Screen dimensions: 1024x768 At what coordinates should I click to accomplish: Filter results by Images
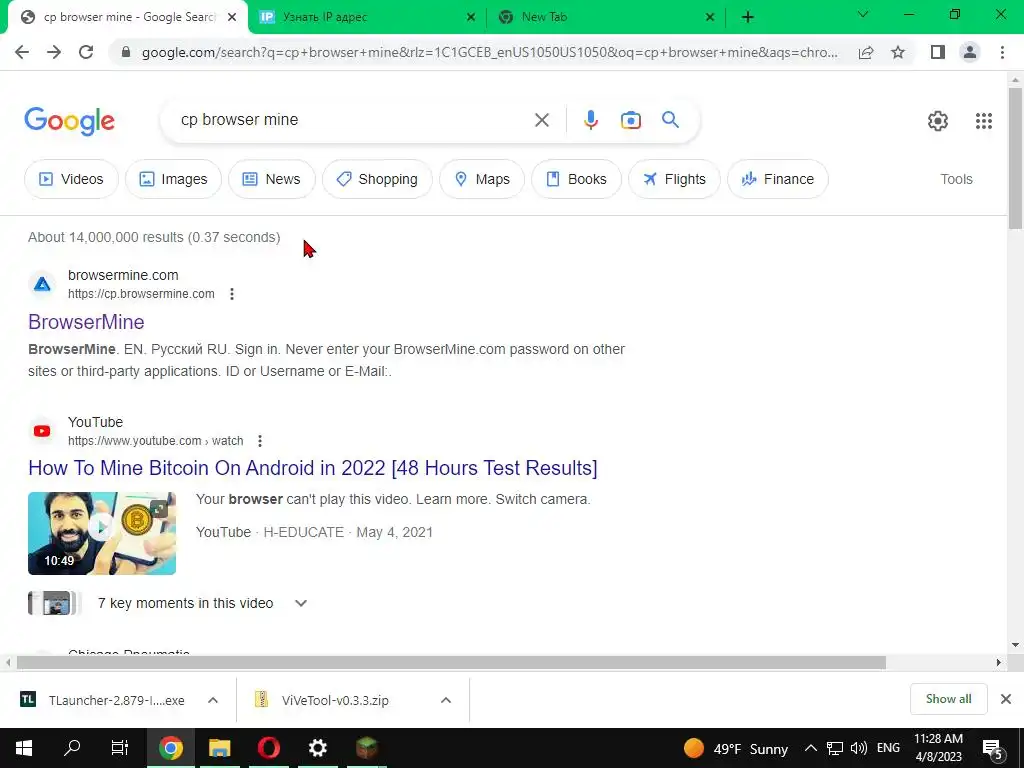(x=173, y=179)
